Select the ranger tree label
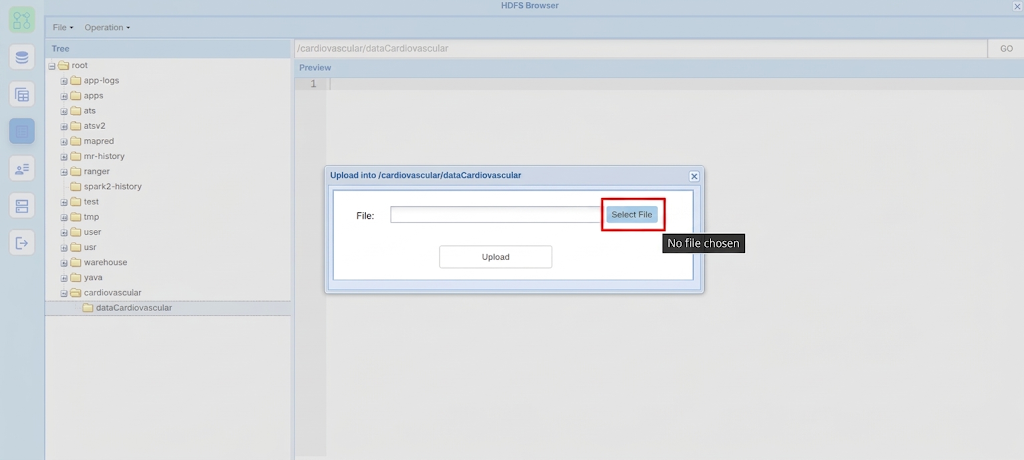Screen dimensions: 1024x460 [x=97, y=171]
